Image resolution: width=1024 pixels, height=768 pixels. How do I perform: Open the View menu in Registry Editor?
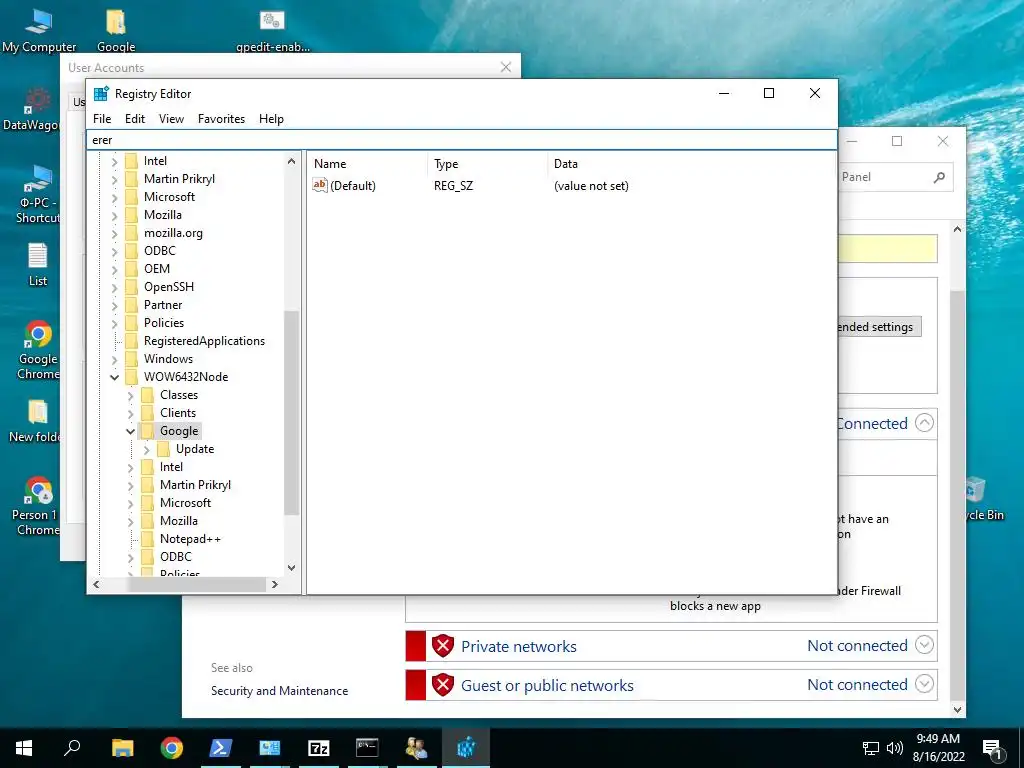point(171,119)
